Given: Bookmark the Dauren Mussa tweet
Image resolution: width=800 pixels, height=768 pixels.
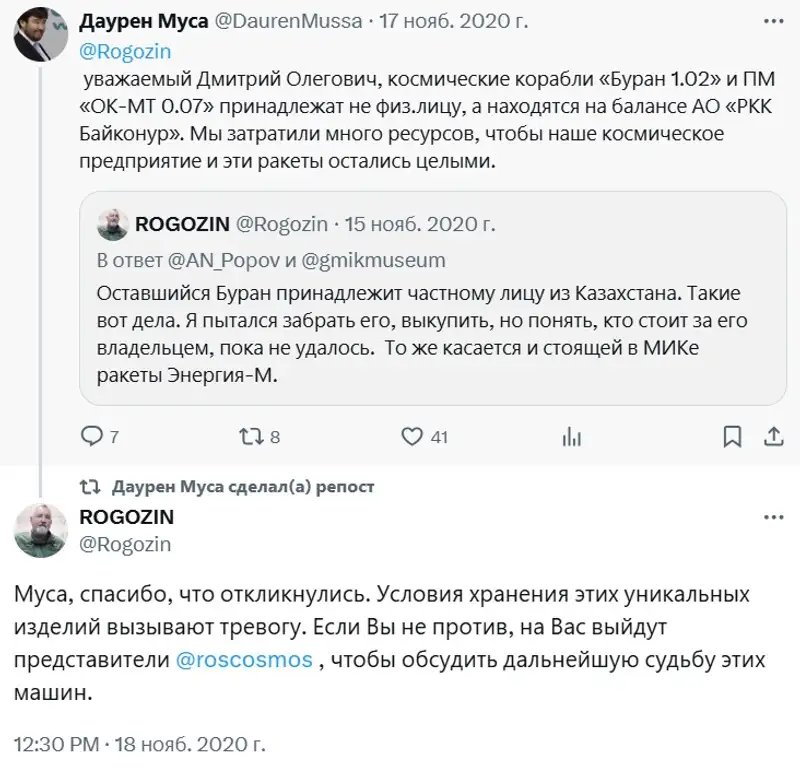Looking at the screenshot, I should 733,437.
